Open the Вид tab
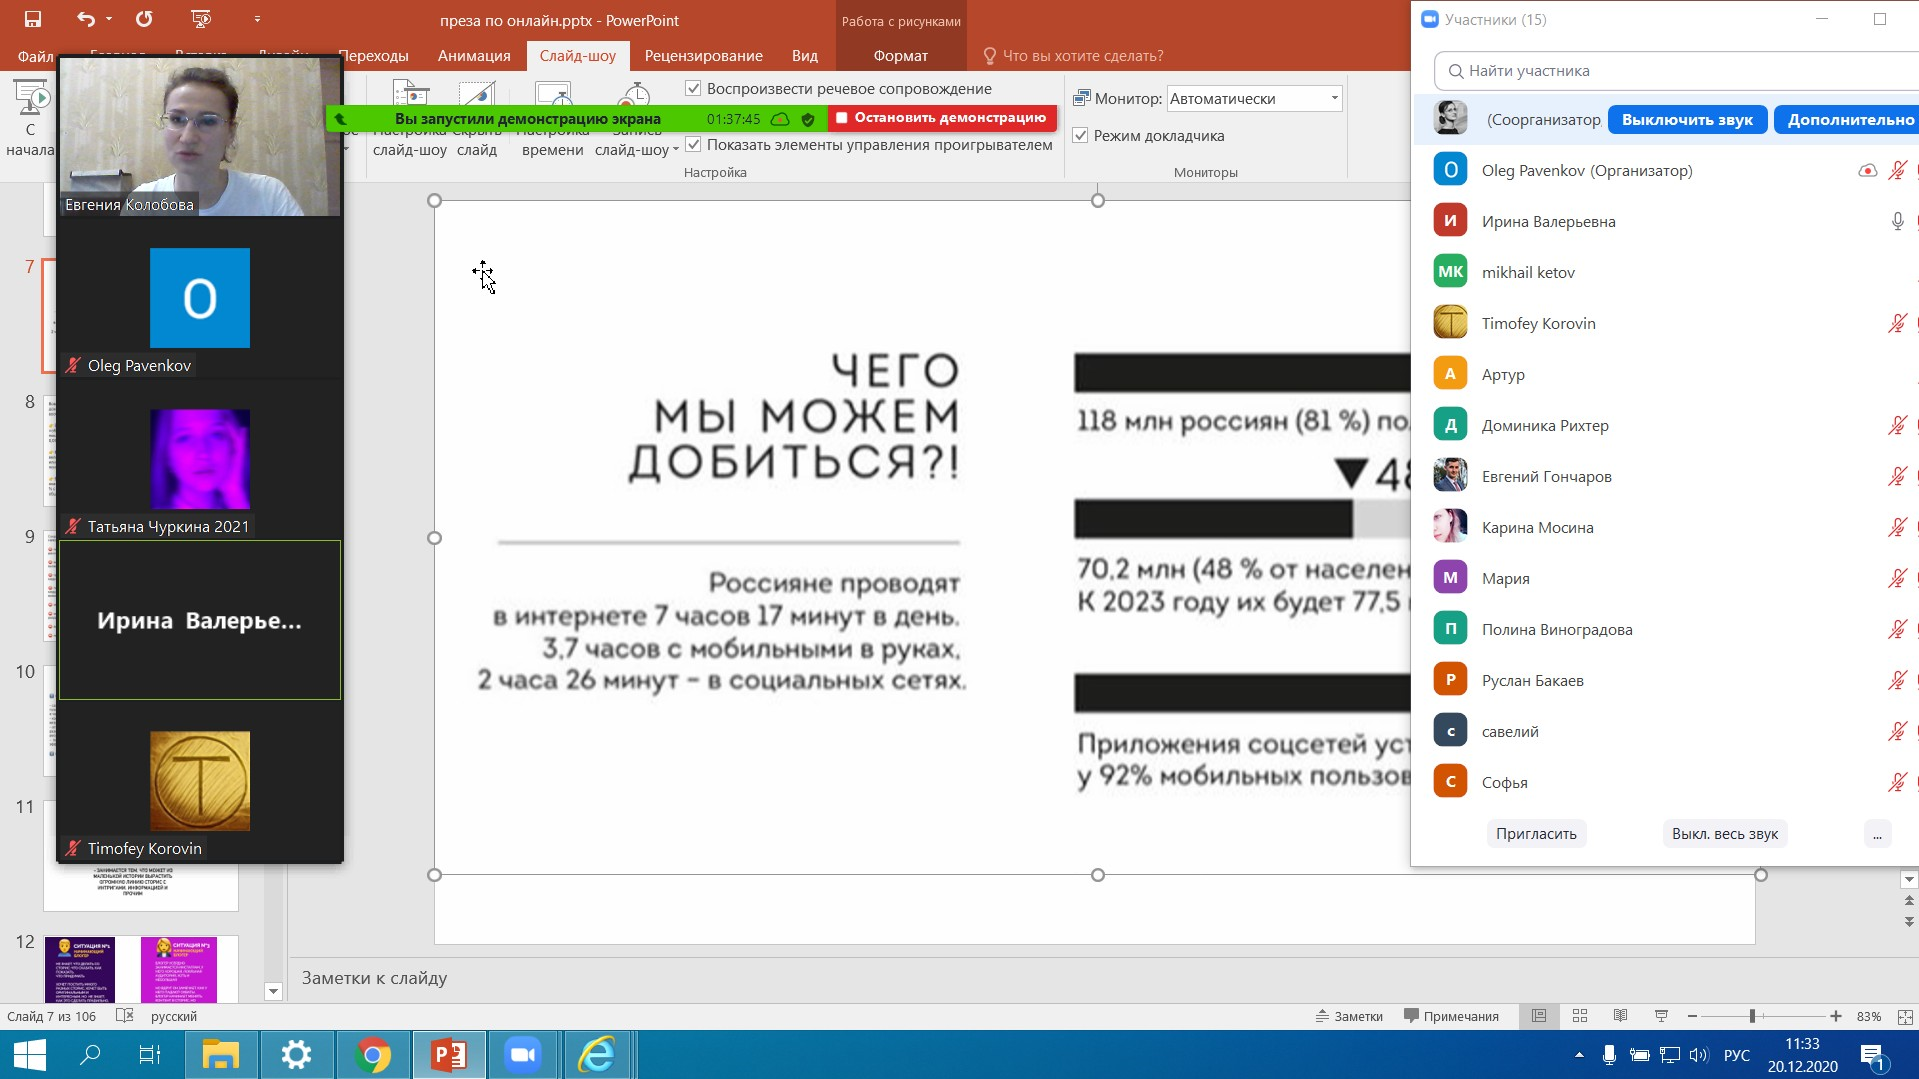This screenshot has width=1919, height=1079. click(x=805, y=56)
